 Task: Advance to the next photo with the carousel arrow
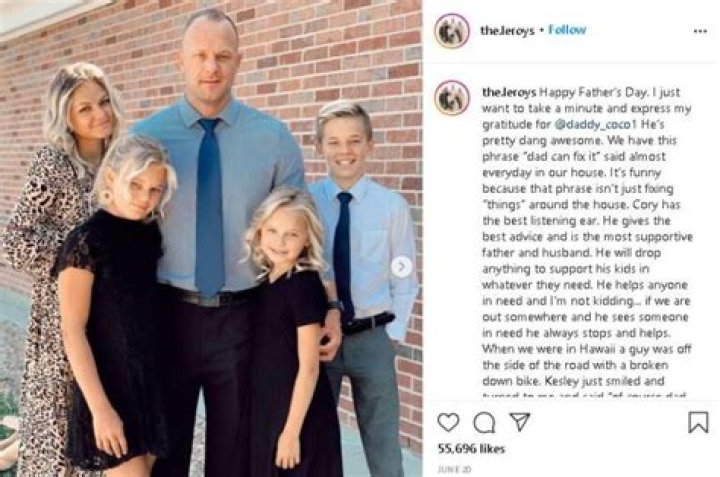401,267
